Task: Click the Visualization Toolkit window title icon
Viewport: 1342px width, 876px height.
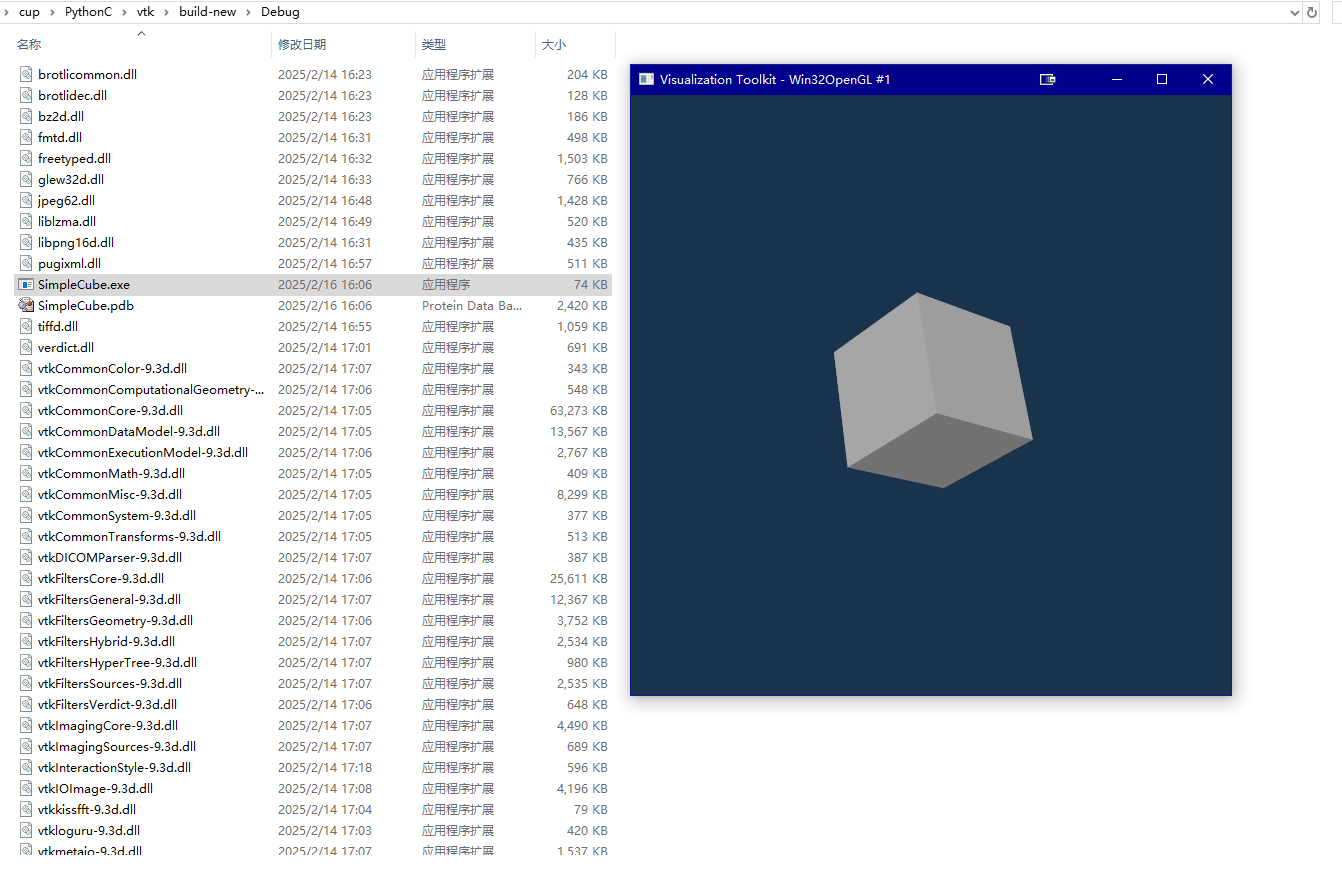Action: (x=646, y=79)
